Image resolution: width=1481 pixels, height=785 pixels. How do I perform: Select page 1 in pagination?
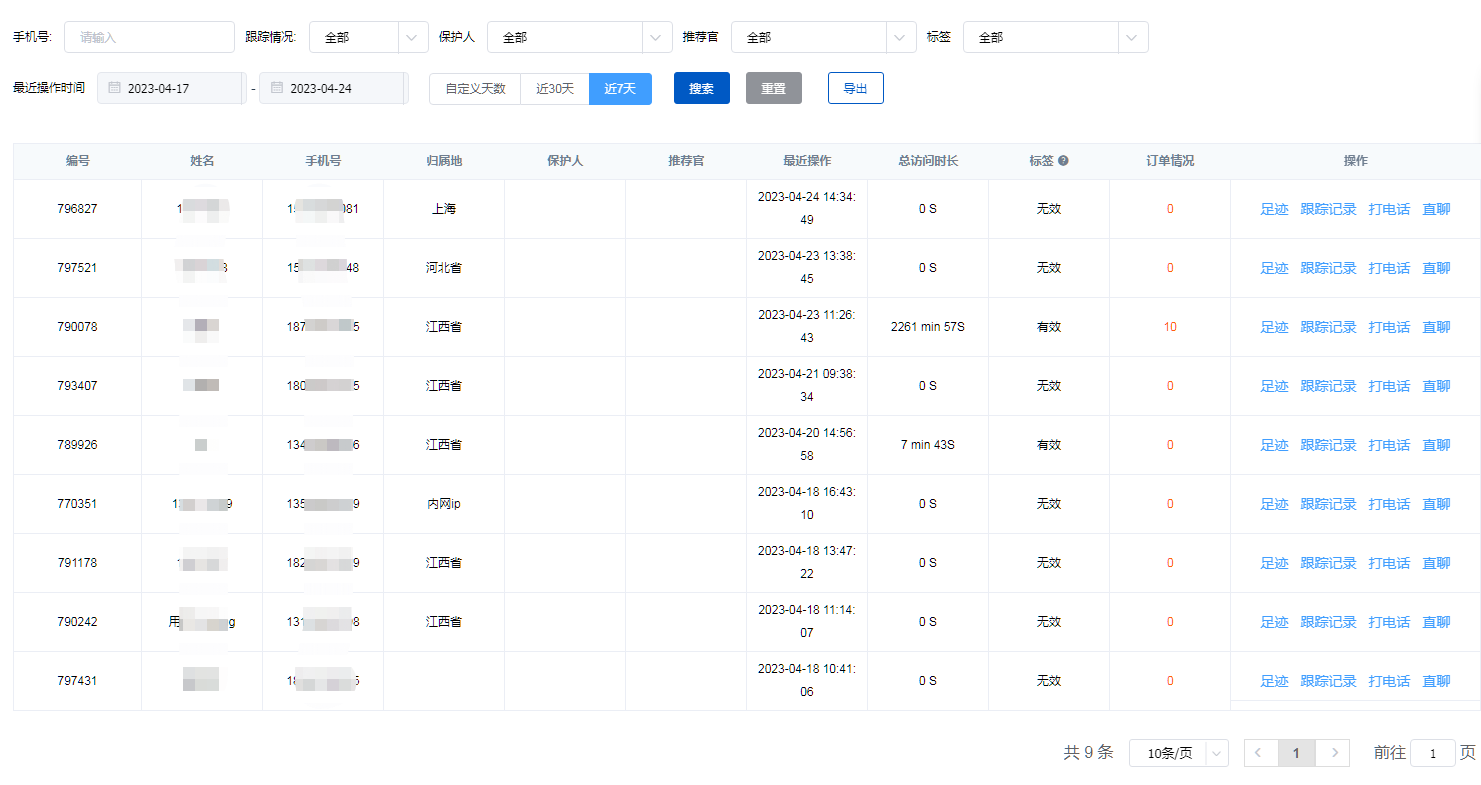[1296, 753]
